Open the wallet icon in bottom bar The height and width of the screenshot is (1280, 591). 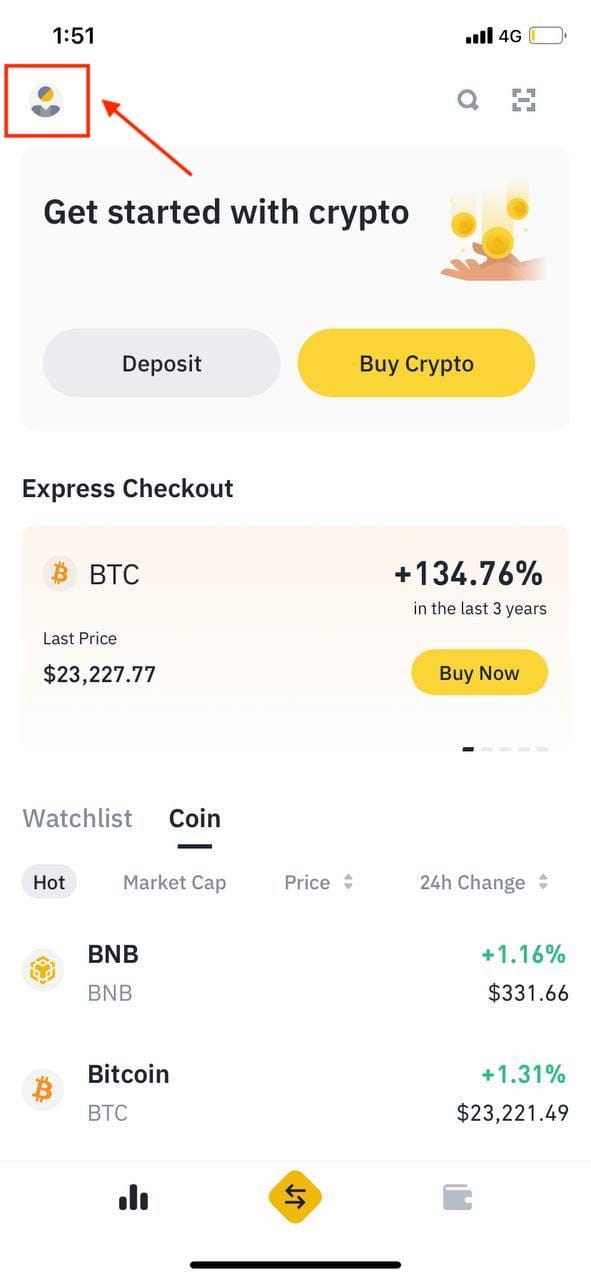pos(457,1197)
